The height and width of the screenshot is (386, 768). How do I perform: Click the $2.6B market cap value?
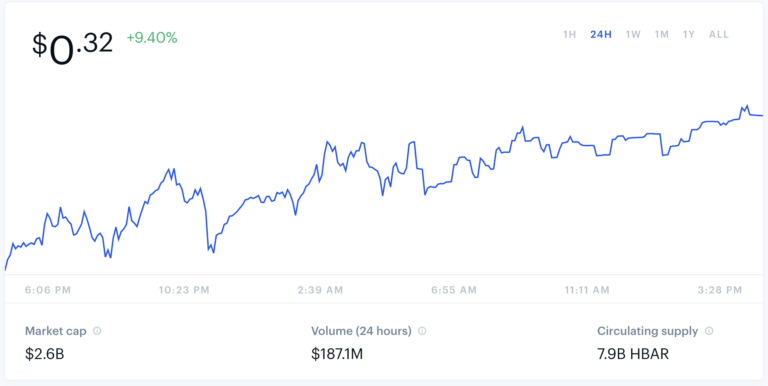point(45,354)
